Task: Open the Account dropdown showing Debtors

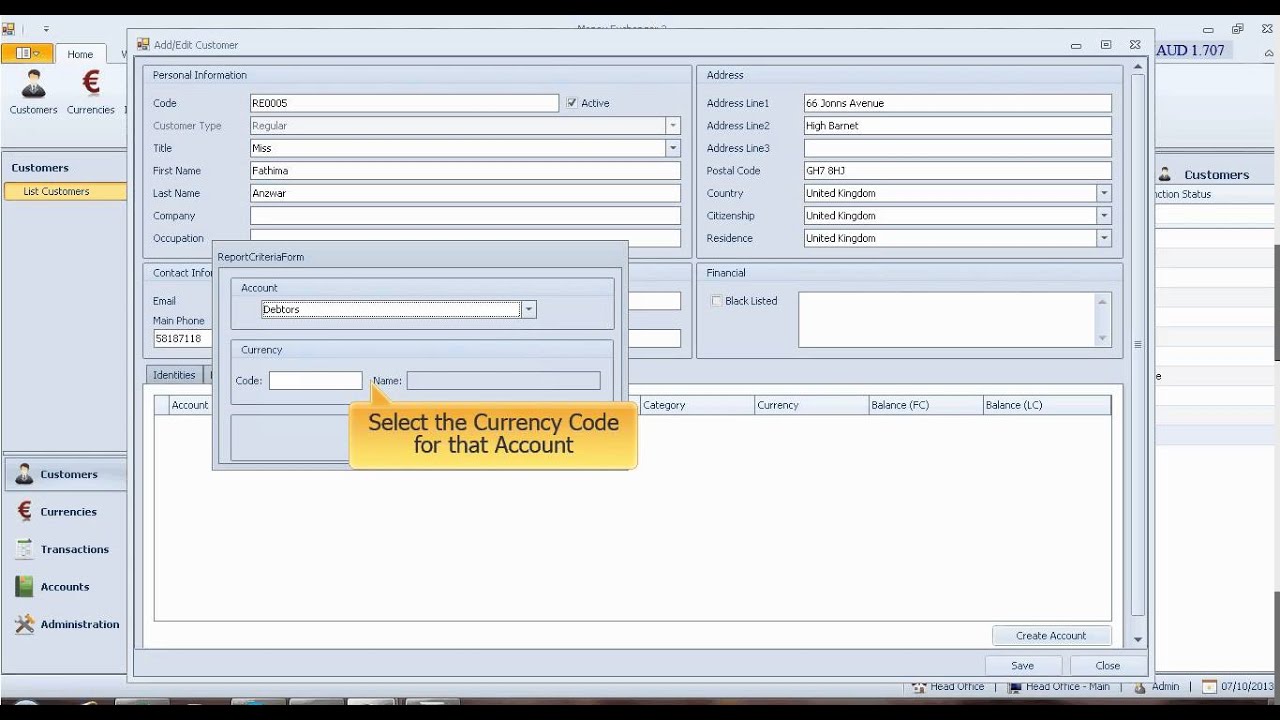Action: 529,310
